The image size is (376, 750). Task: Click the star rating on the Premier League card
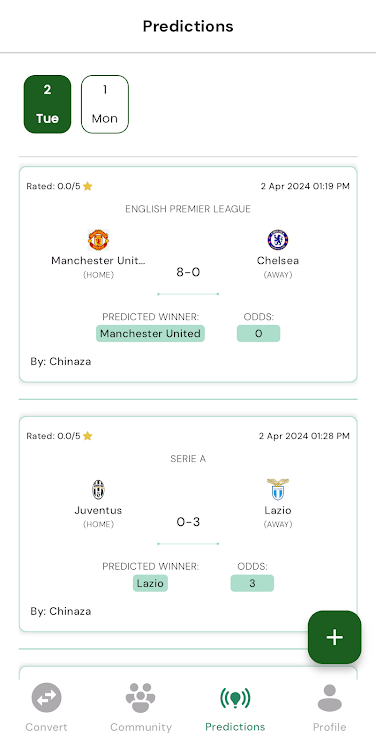coord(87,186)
